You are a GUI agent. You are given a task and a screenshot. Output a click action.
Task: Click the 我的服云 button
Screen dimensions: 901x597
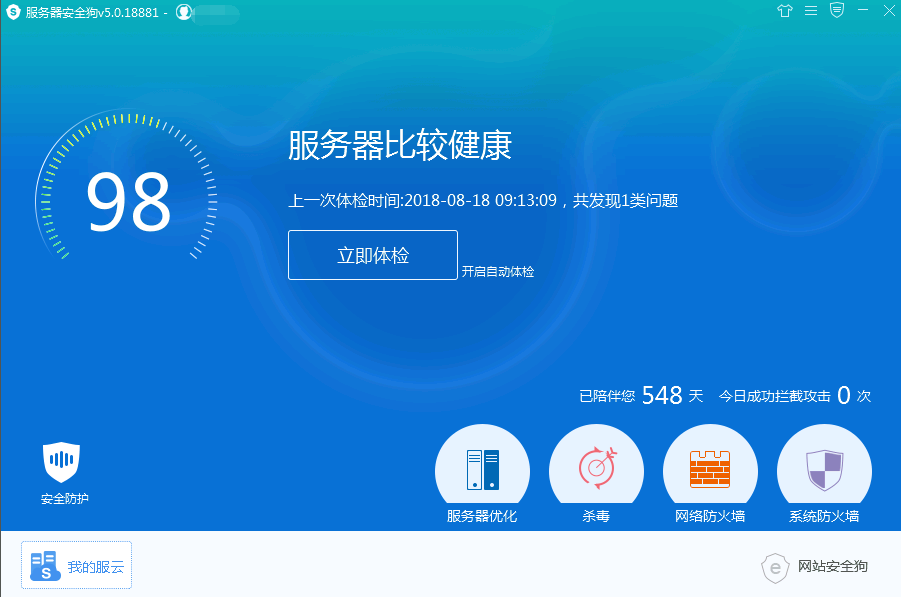76,565
